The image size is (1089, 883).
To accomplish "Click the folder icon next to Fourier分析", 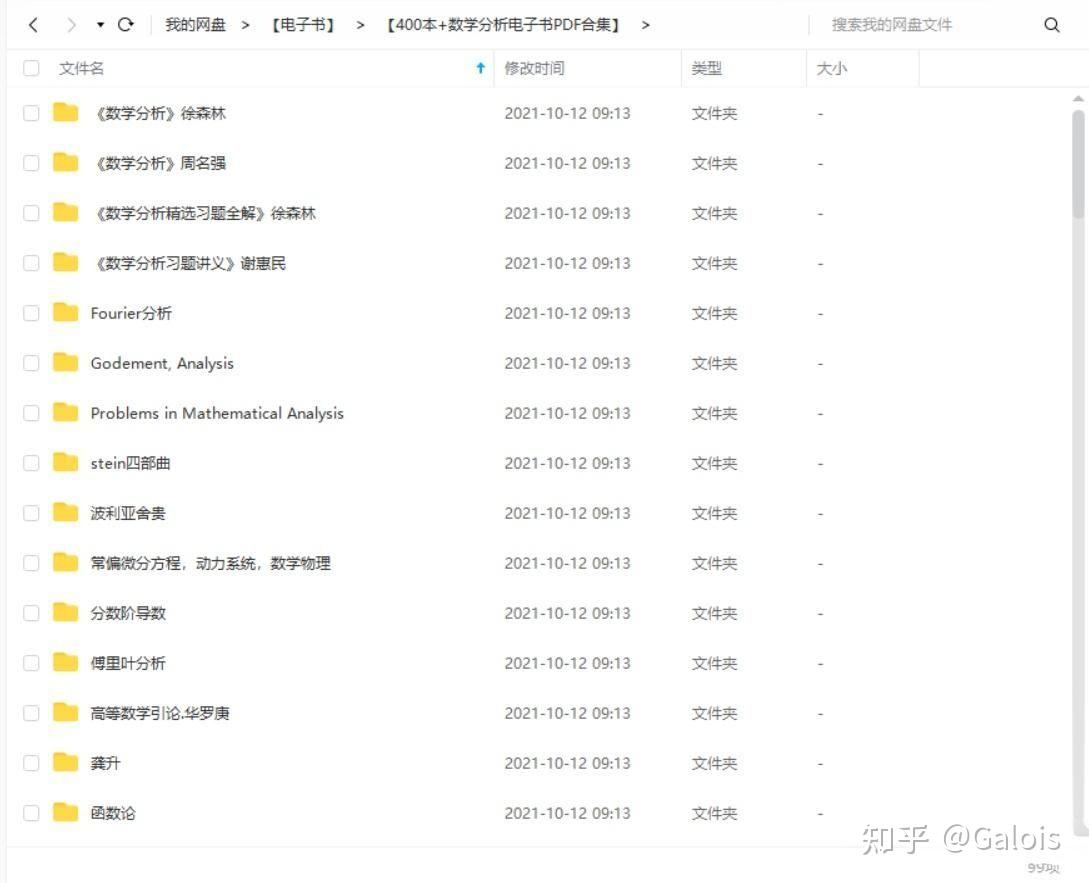I will [64, 313].
